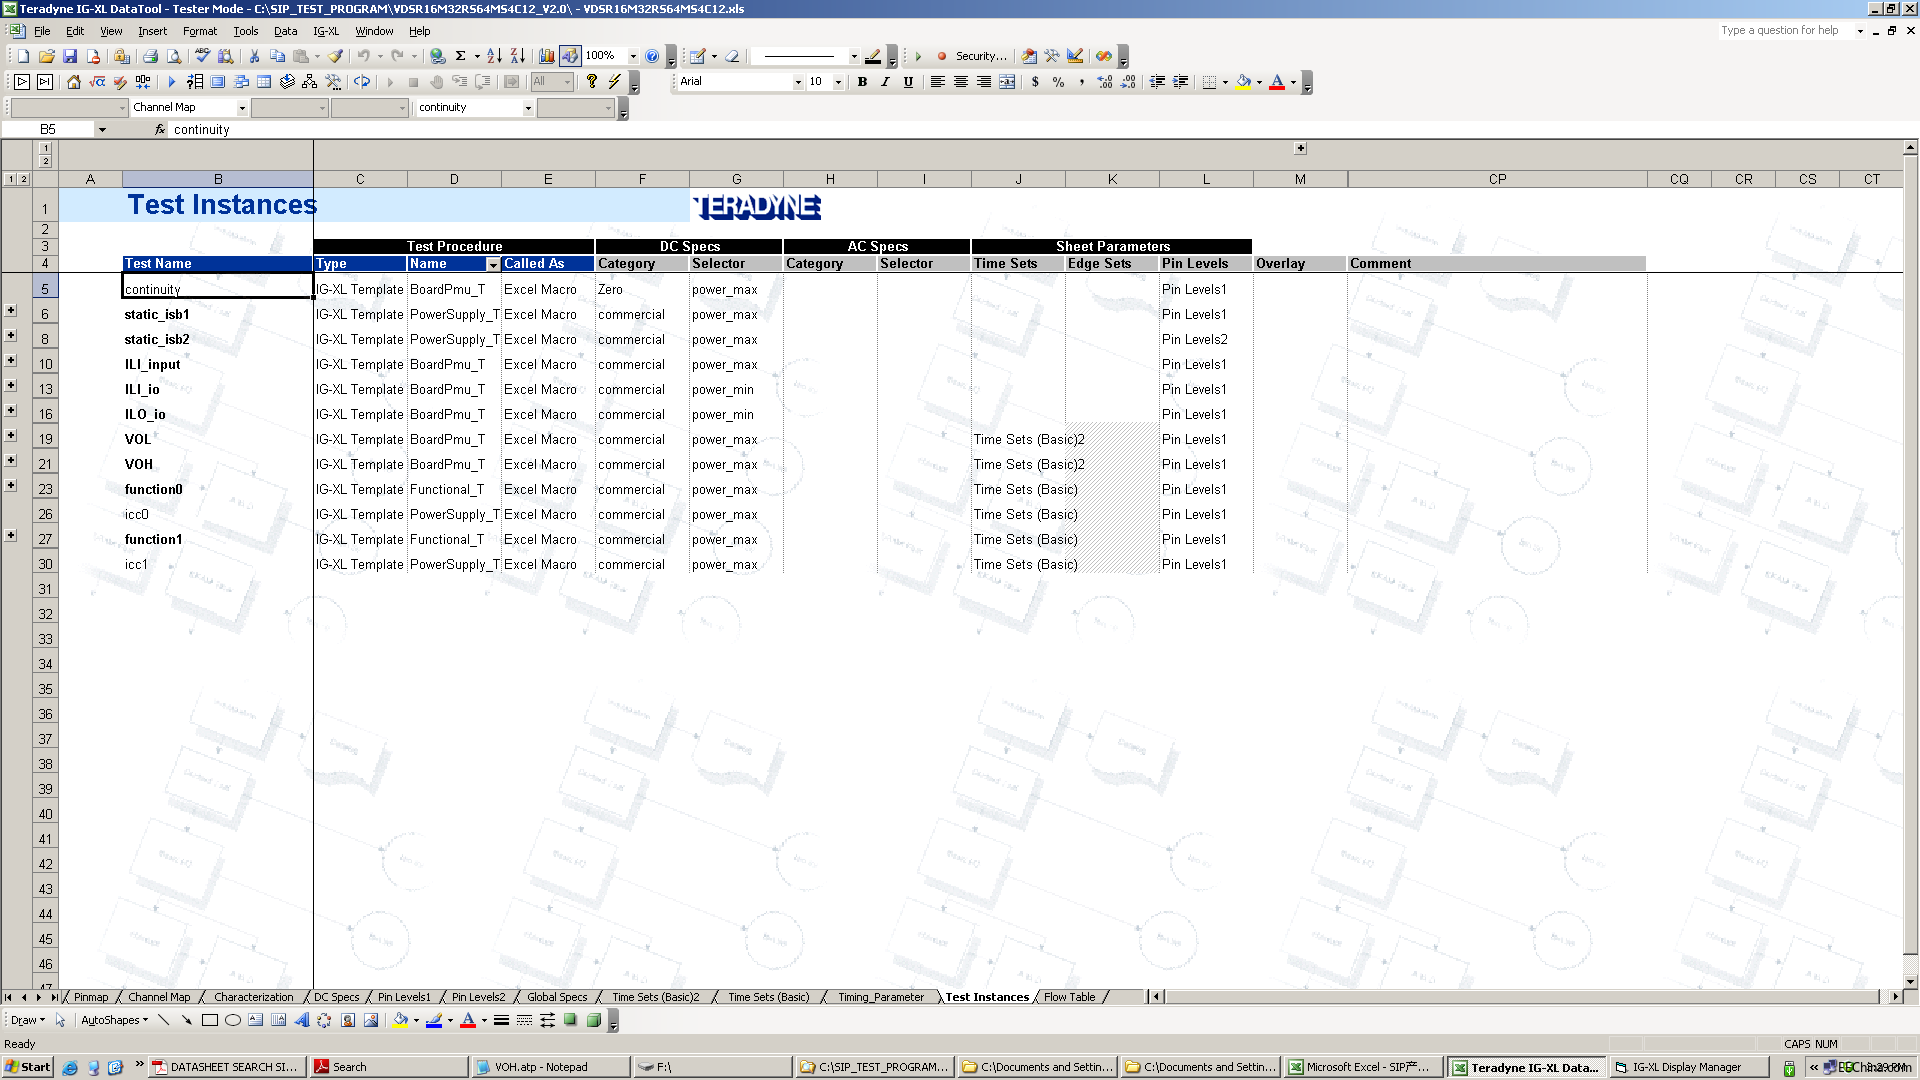Run the Spelling check icon
Viewport: 1920px width, 1080px height.
click(202, 56)
